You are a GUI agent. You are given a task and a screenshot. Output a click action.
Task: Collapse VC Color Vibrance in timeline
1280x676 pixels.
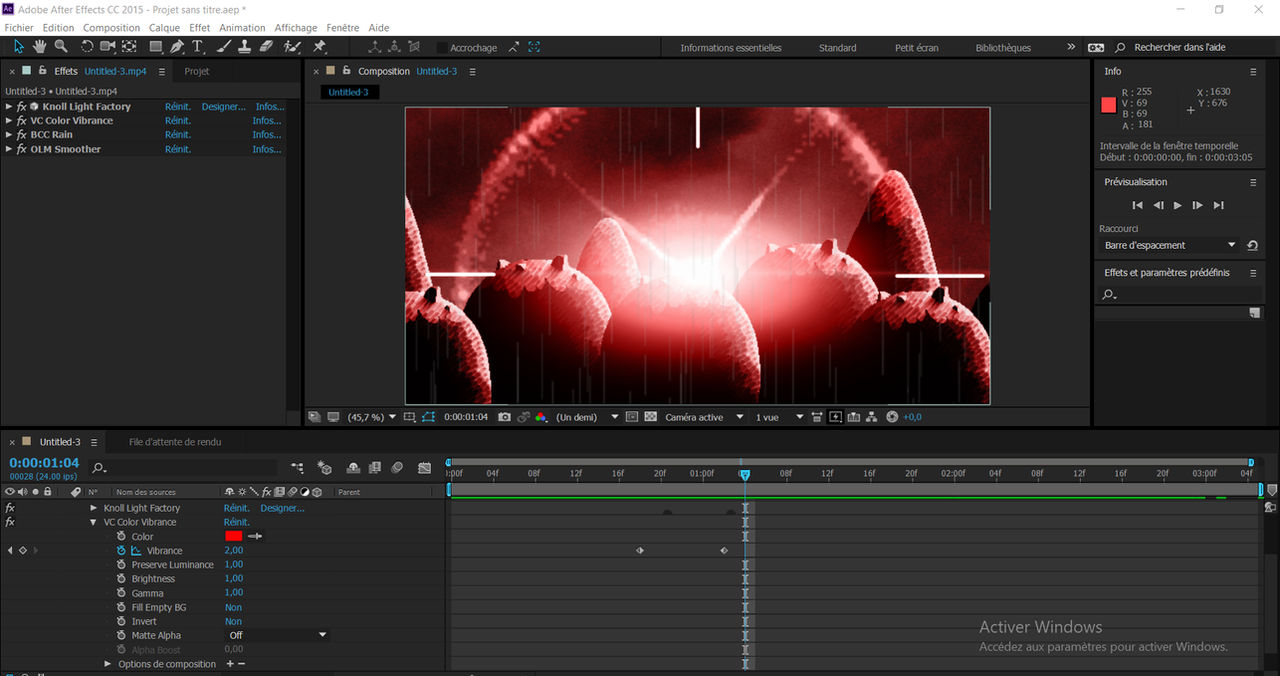click(x=94, y=522)
